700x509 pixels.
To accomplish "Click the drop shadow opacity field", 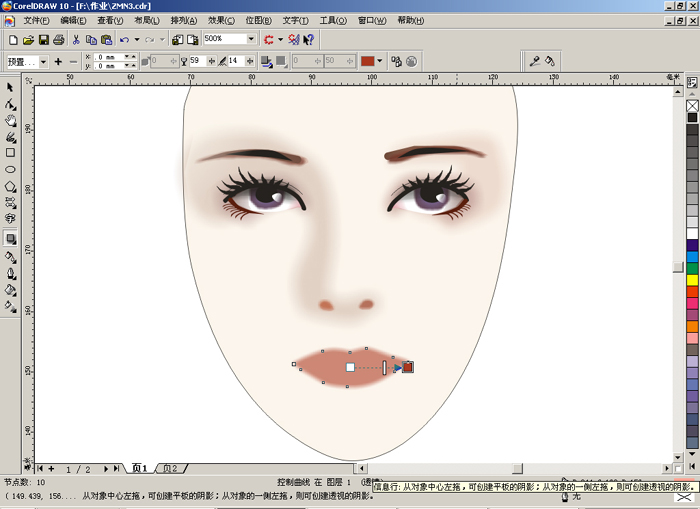I will [x=197, y=61].
